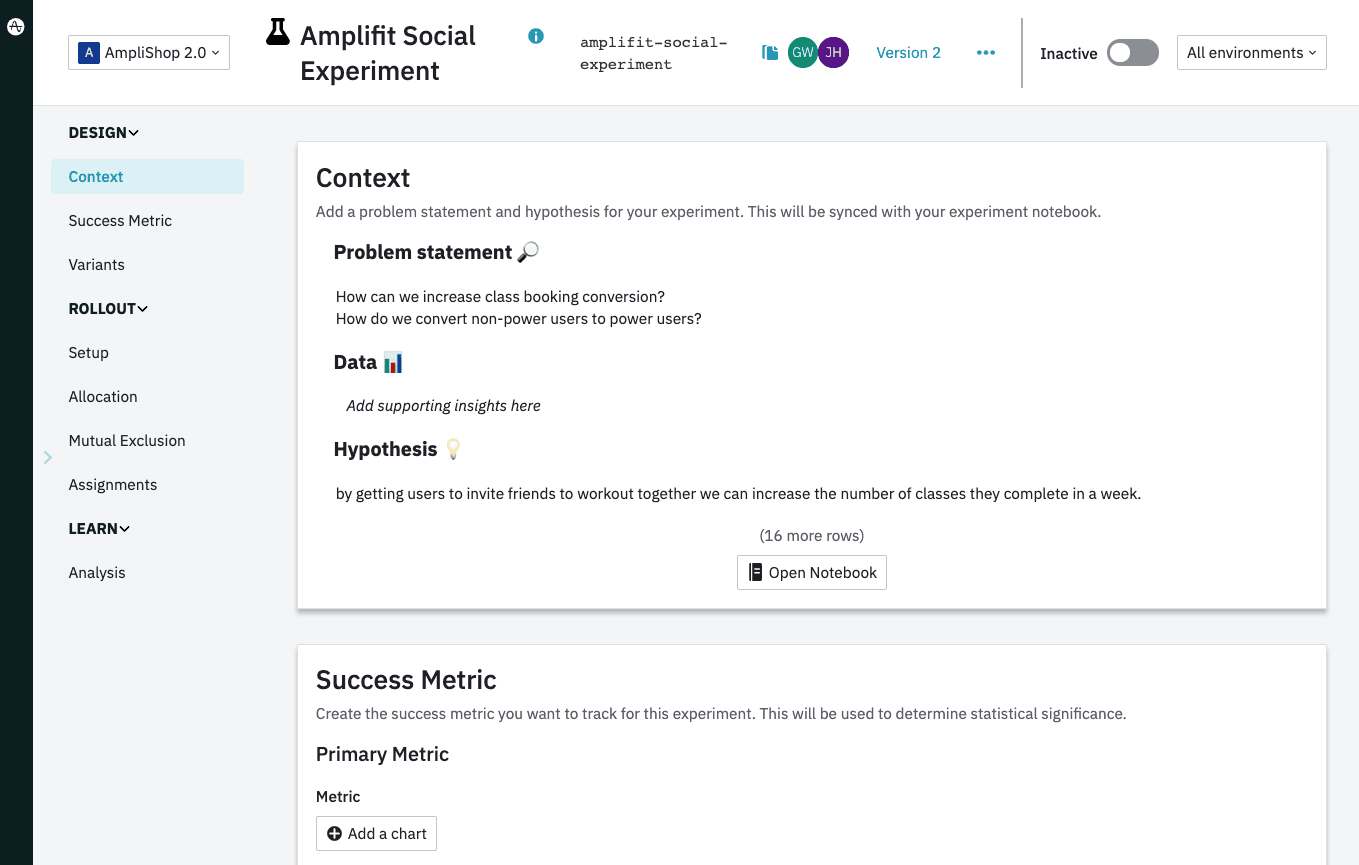Viewport: 1359px width, 865px height.
Task: Open the AmpliShop 2.0 project dropdown
Action: click(x=148, y=52)
